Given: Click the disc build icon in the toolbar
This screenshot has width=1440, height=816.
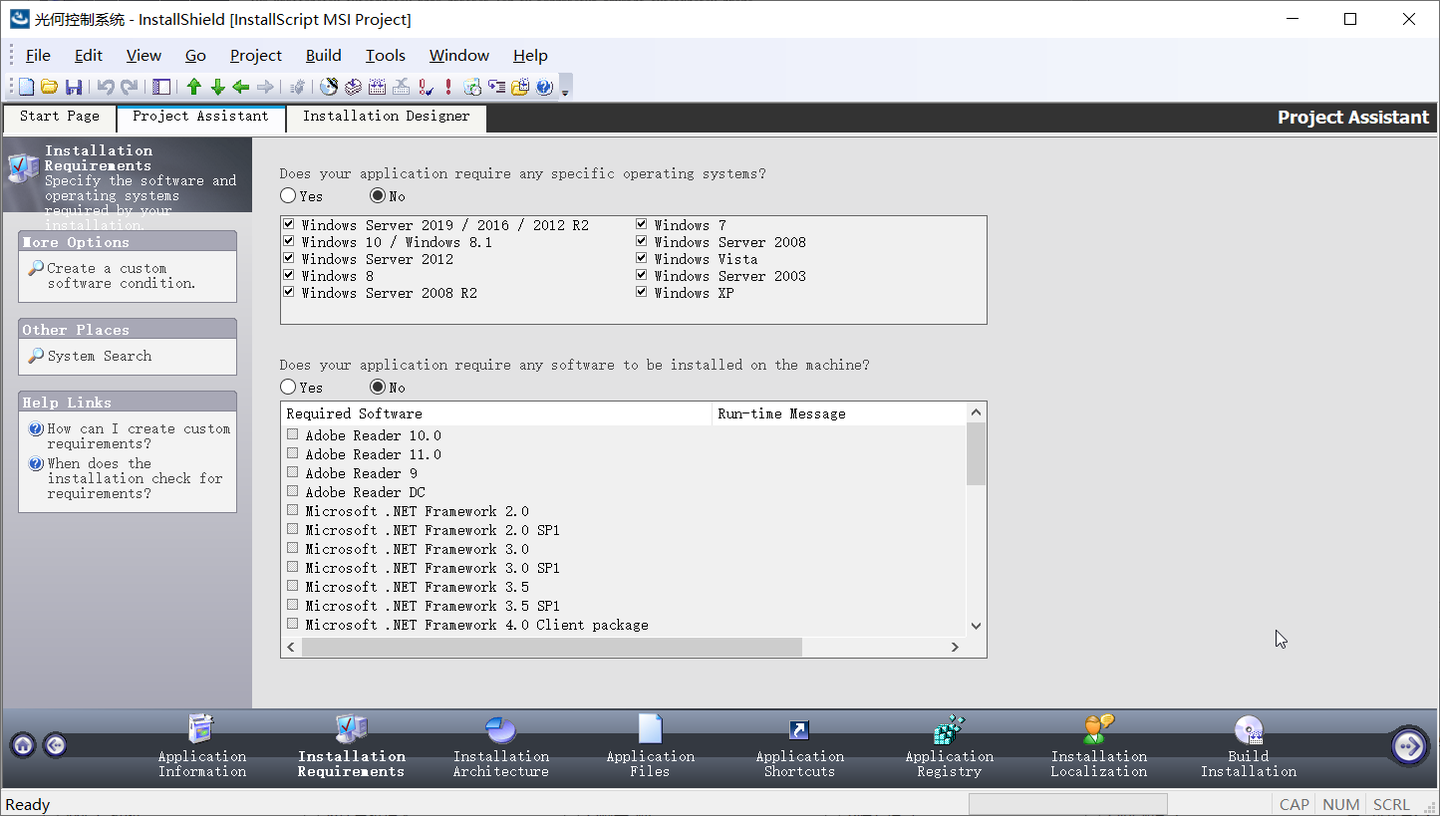Looking at the screenshot, I should [x=329, y=87].
